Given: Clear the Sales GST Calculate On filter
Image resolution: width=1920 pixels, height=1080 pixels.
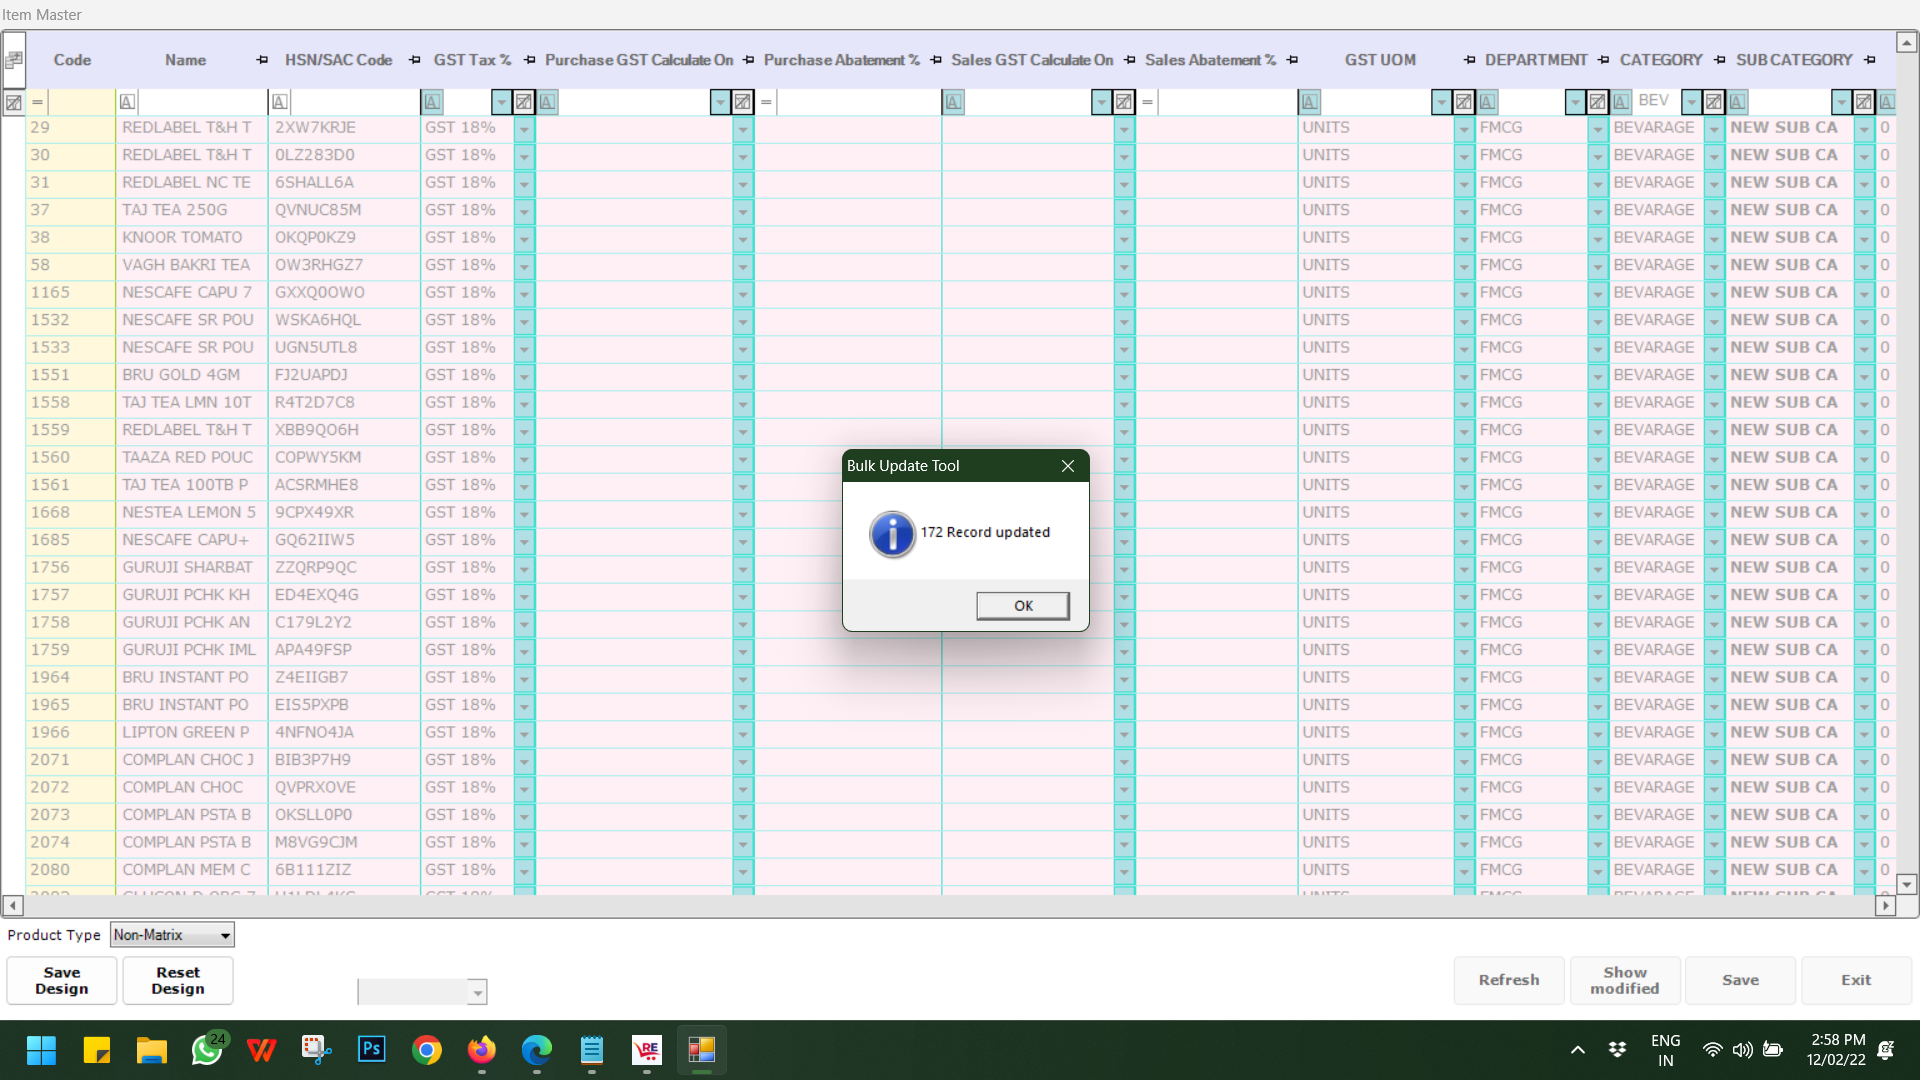Looking at the screenshot, I should [x=1124, y=102].
